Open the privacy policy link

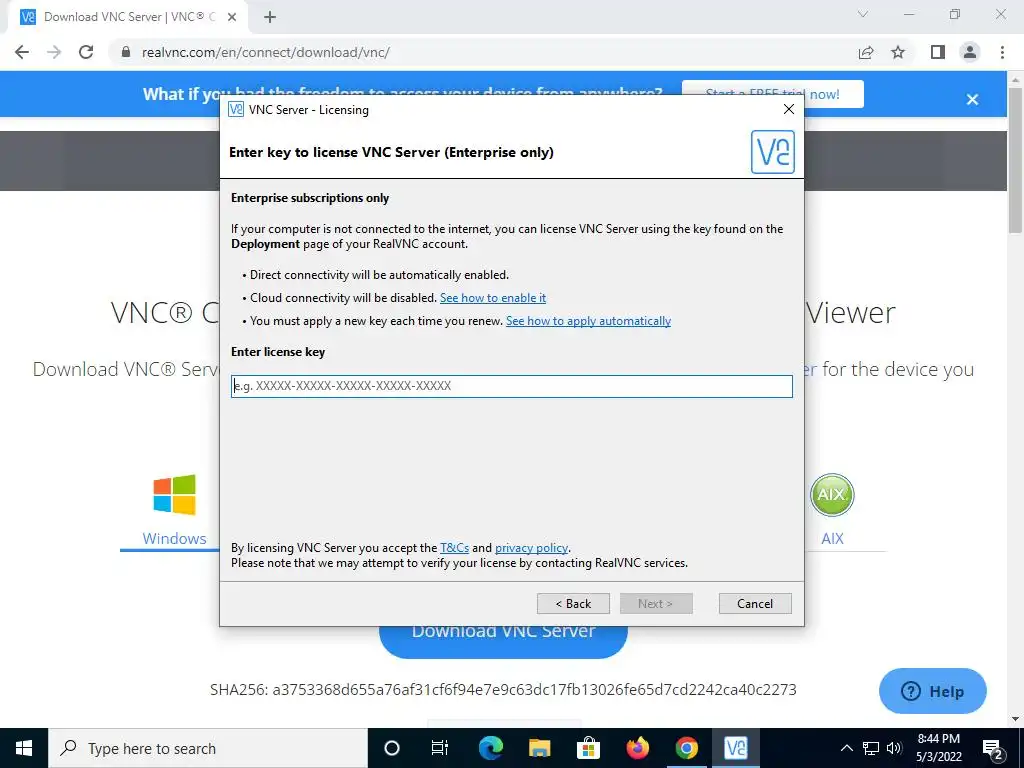532,548
